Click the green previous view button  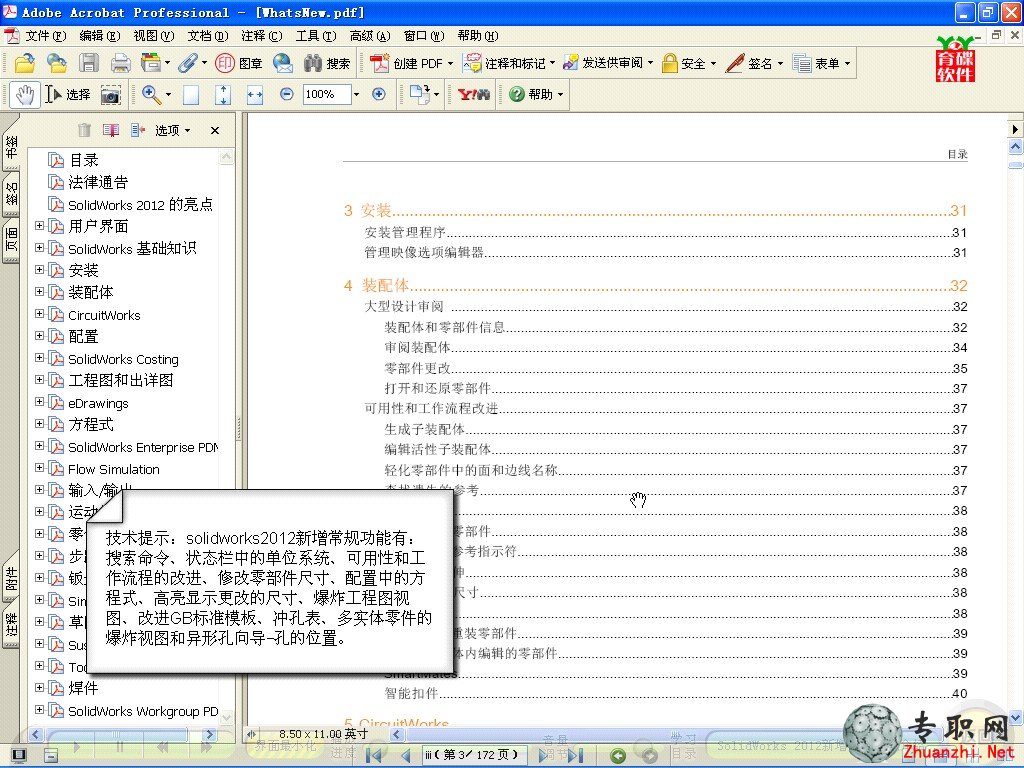pos(617,756)
